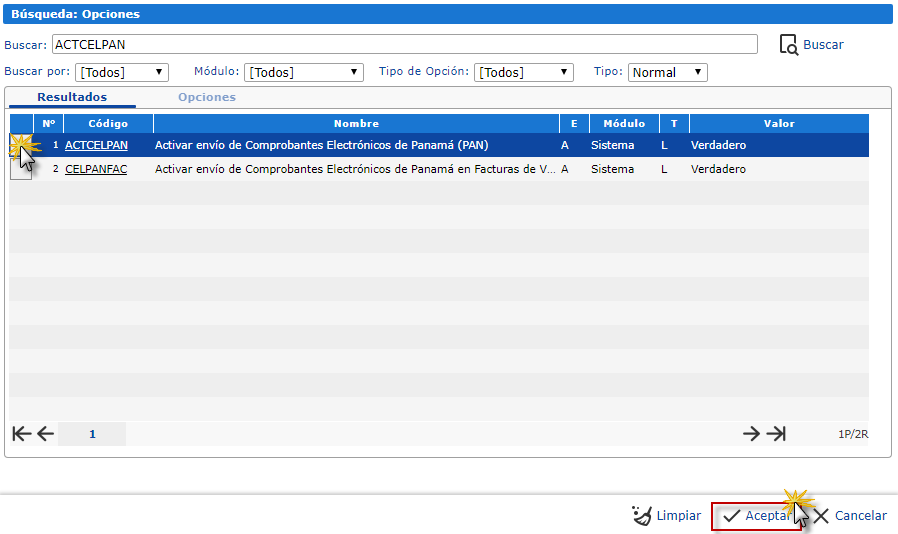This screenshot has height=534, width=898.
Task: Click the Buscar text input field
Action: [x=405, y=44]
